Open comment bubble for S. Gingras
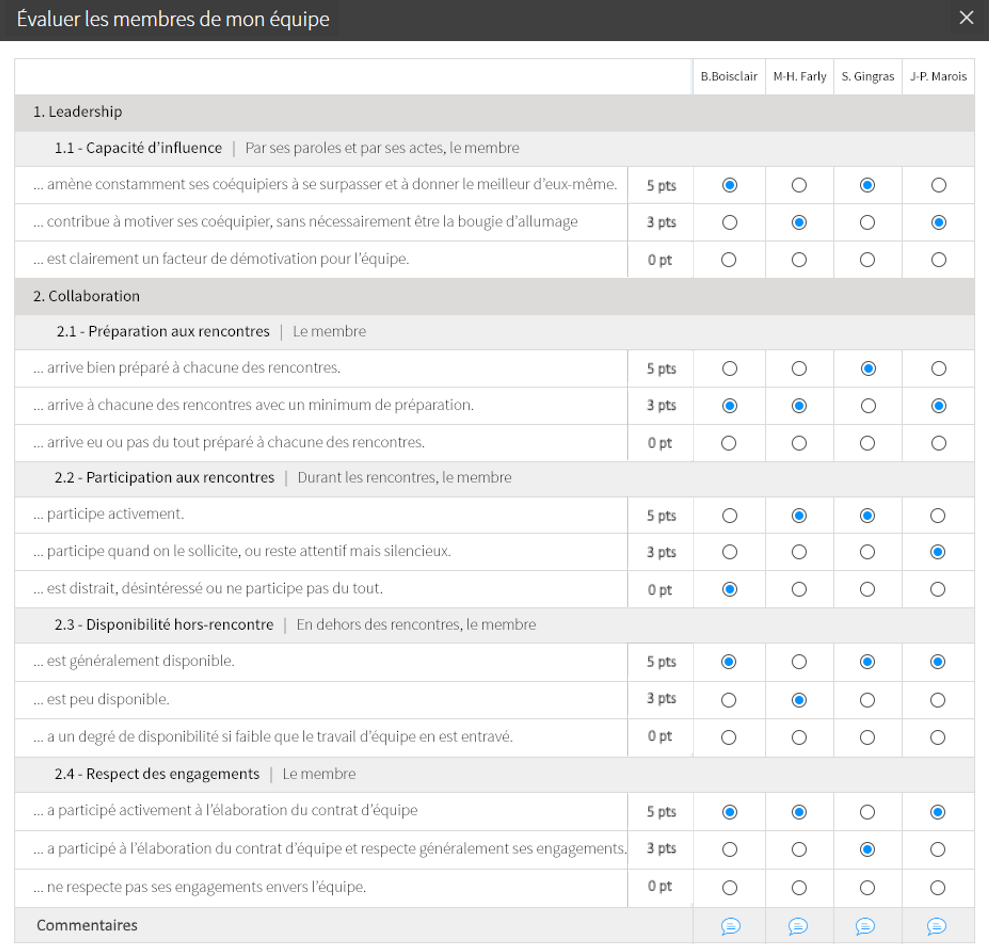The image size is (989, 951). pyautogui.click(x=865, y=926)
